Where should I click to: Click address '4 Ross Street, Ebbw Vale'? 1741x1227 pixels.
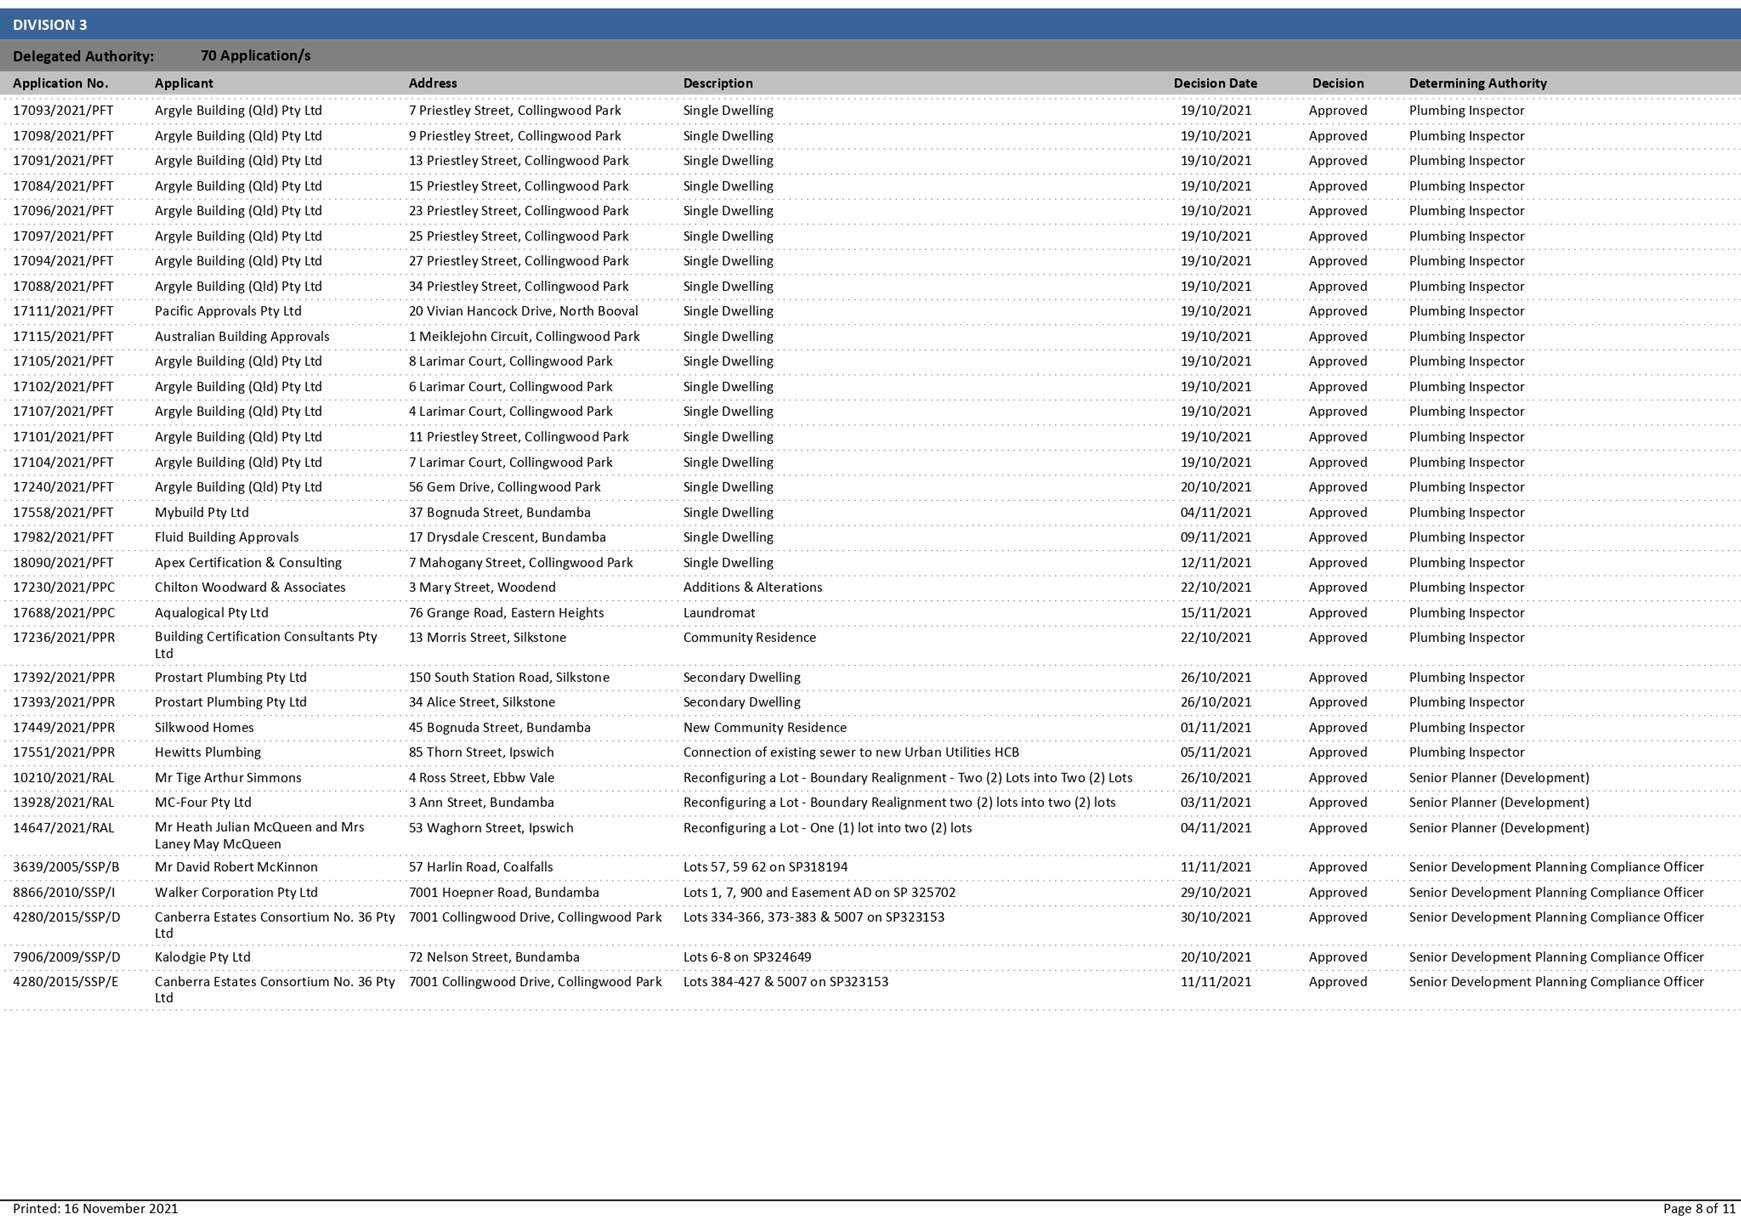481,778
